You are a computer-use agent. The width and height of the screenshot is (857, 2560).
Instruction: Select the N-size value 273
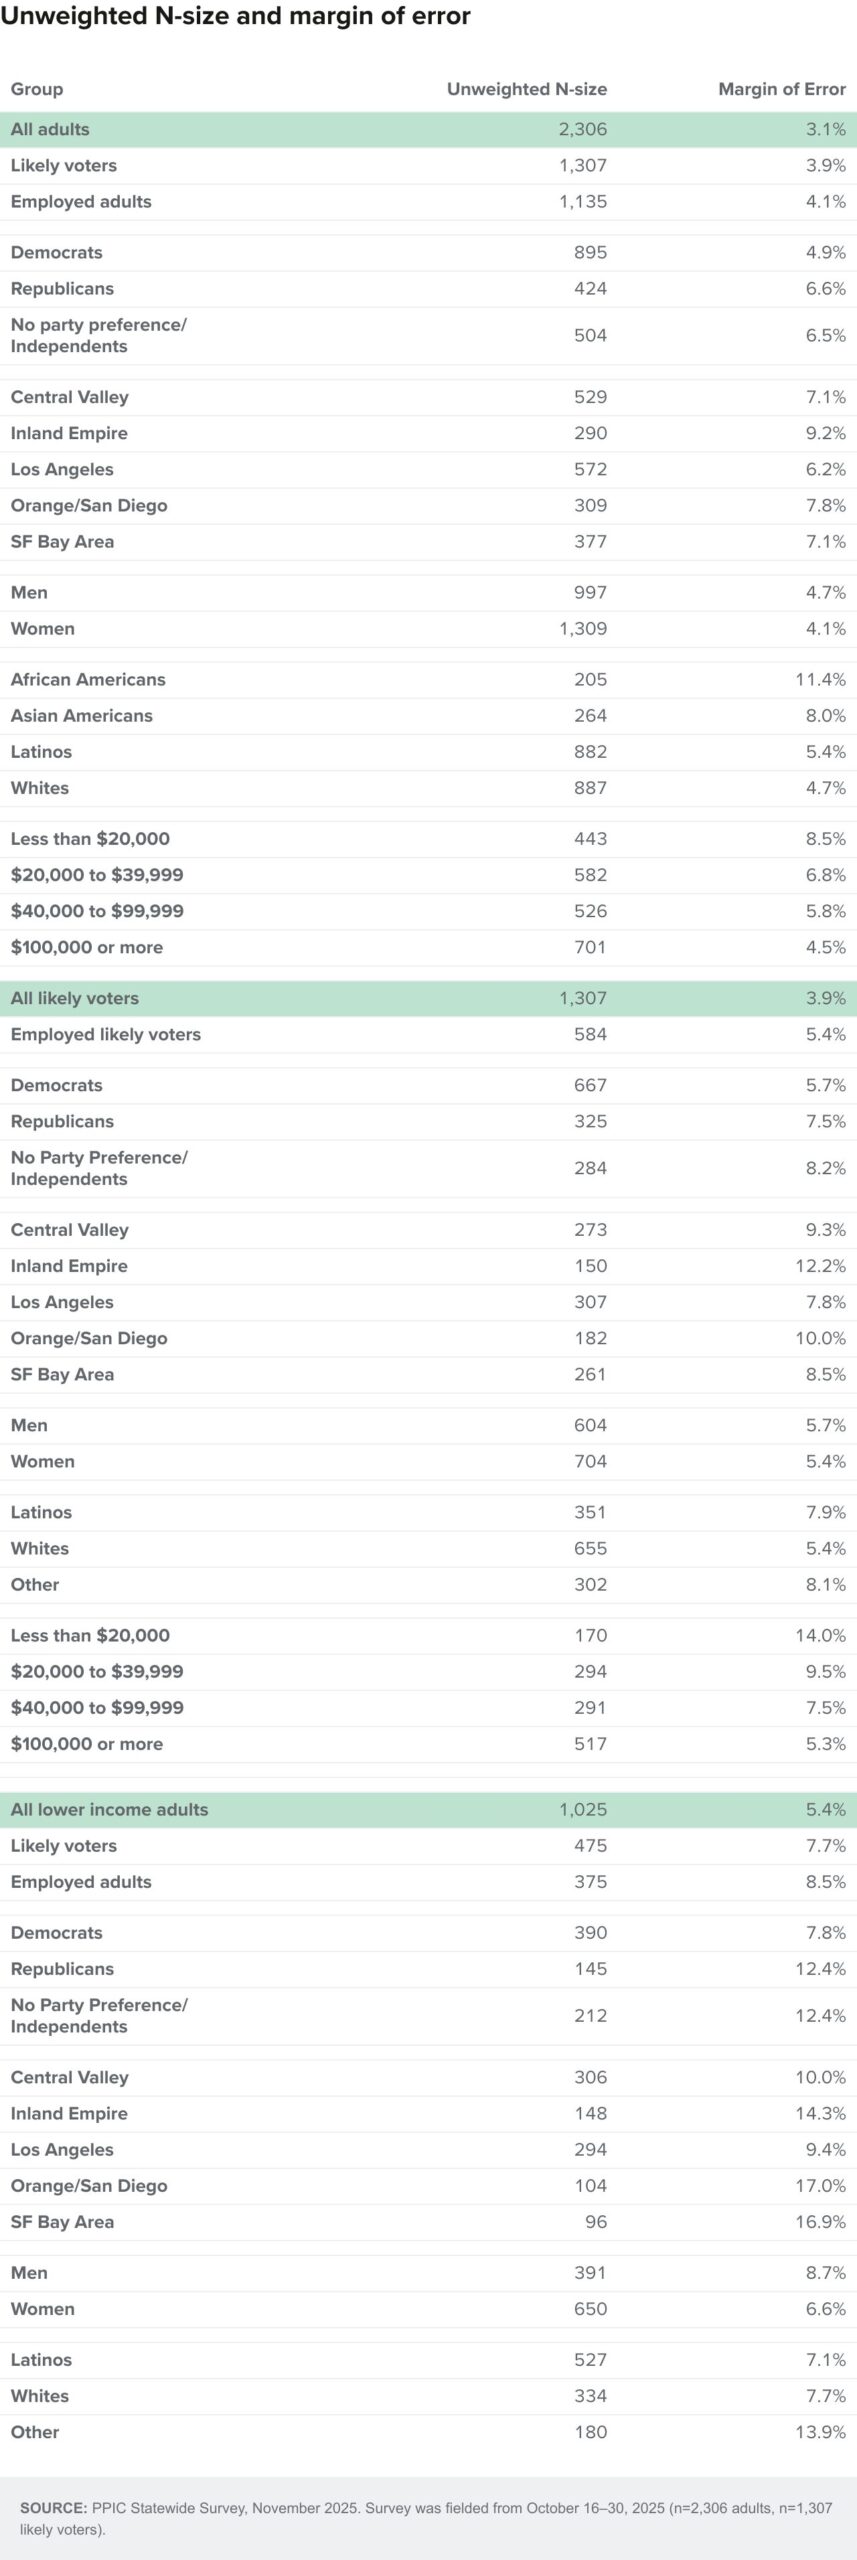pyautogui.click(x=590, y=1229)
